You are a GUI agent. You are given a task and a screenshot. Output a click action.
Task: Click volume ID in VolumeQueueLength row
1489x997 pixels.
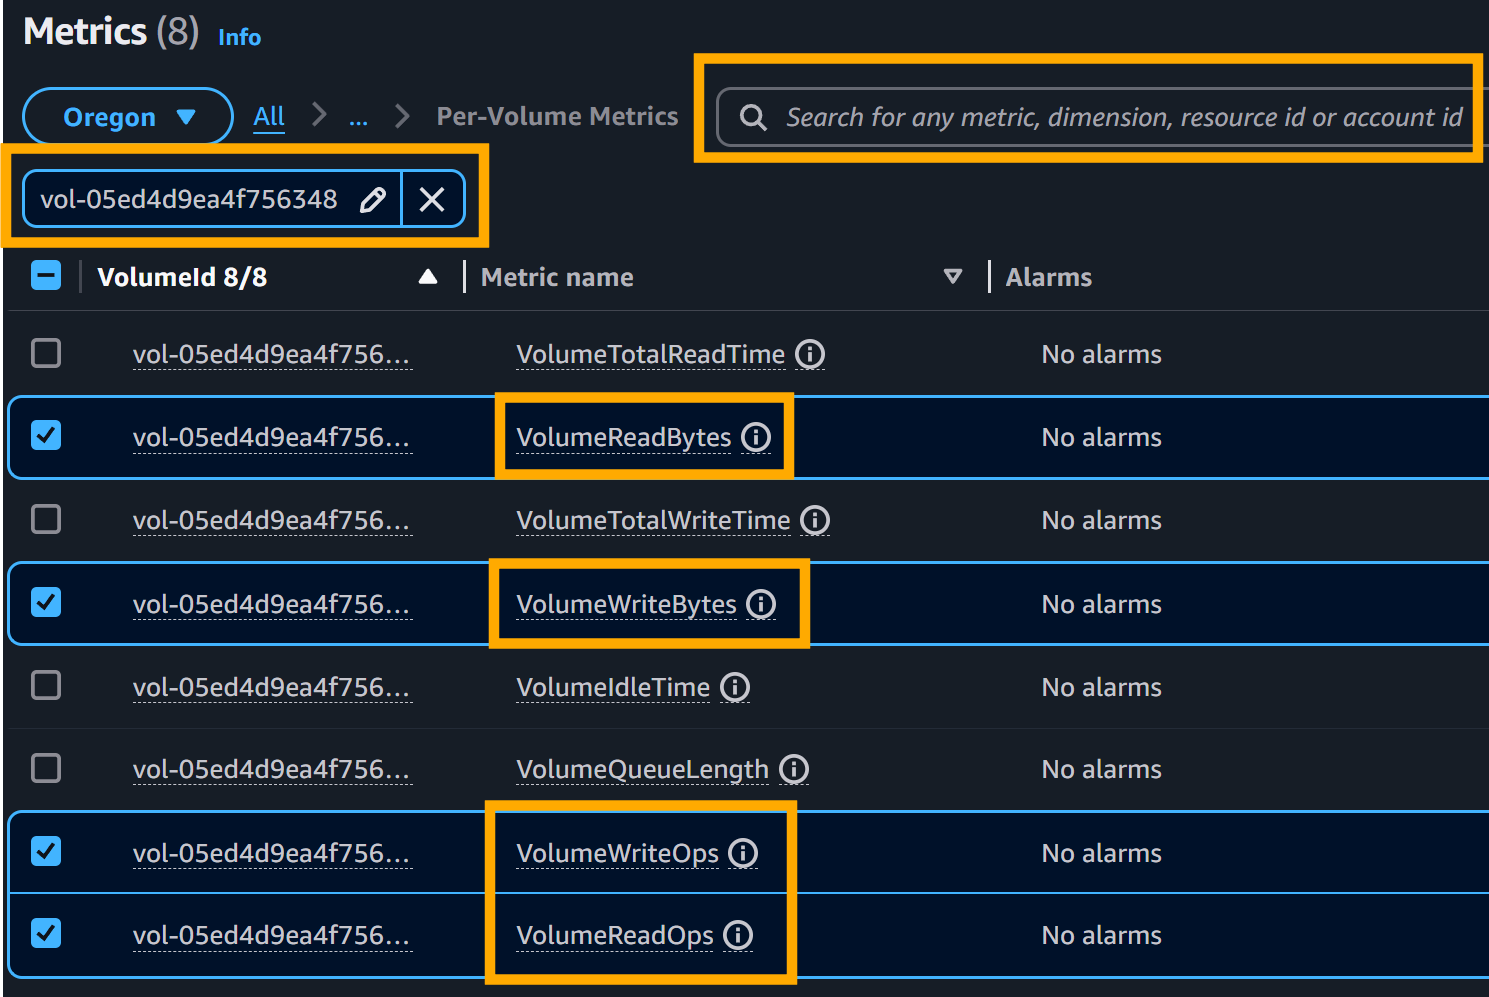(271, 769)
